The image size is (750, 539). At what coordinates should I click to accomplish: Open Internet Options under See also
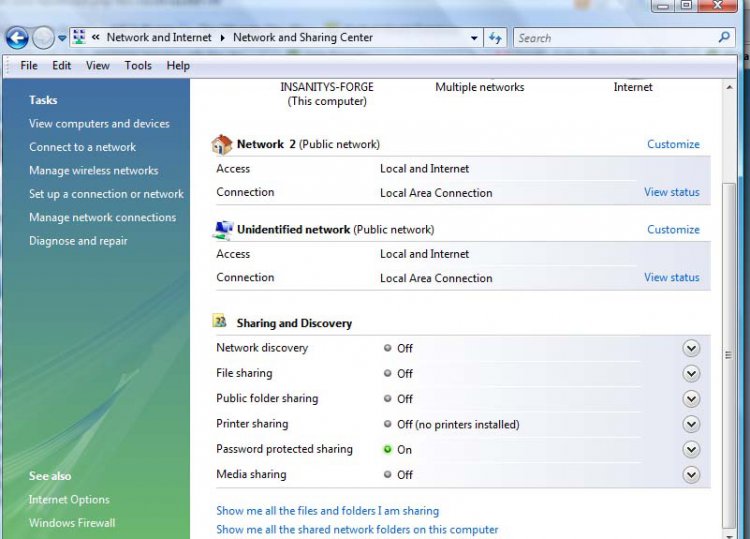coord(69,500)
